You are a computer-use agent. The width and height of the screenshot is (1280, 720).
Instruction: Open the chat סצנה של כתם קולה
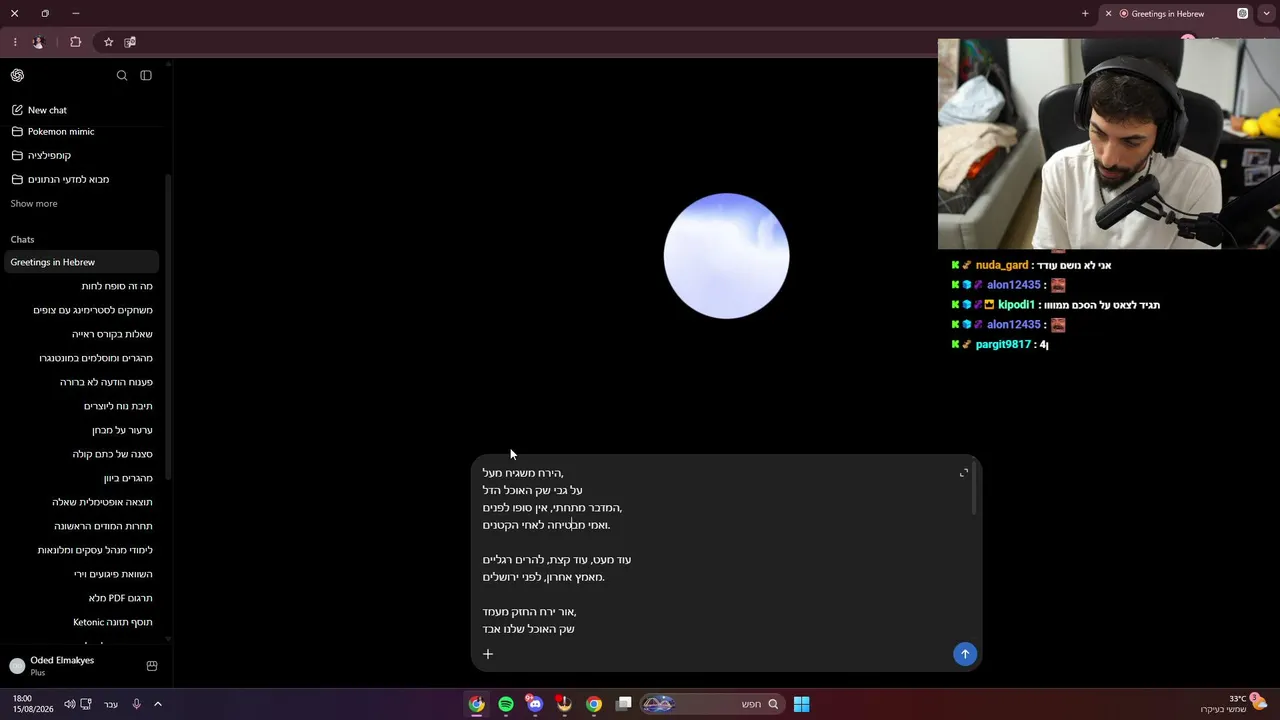80,454
